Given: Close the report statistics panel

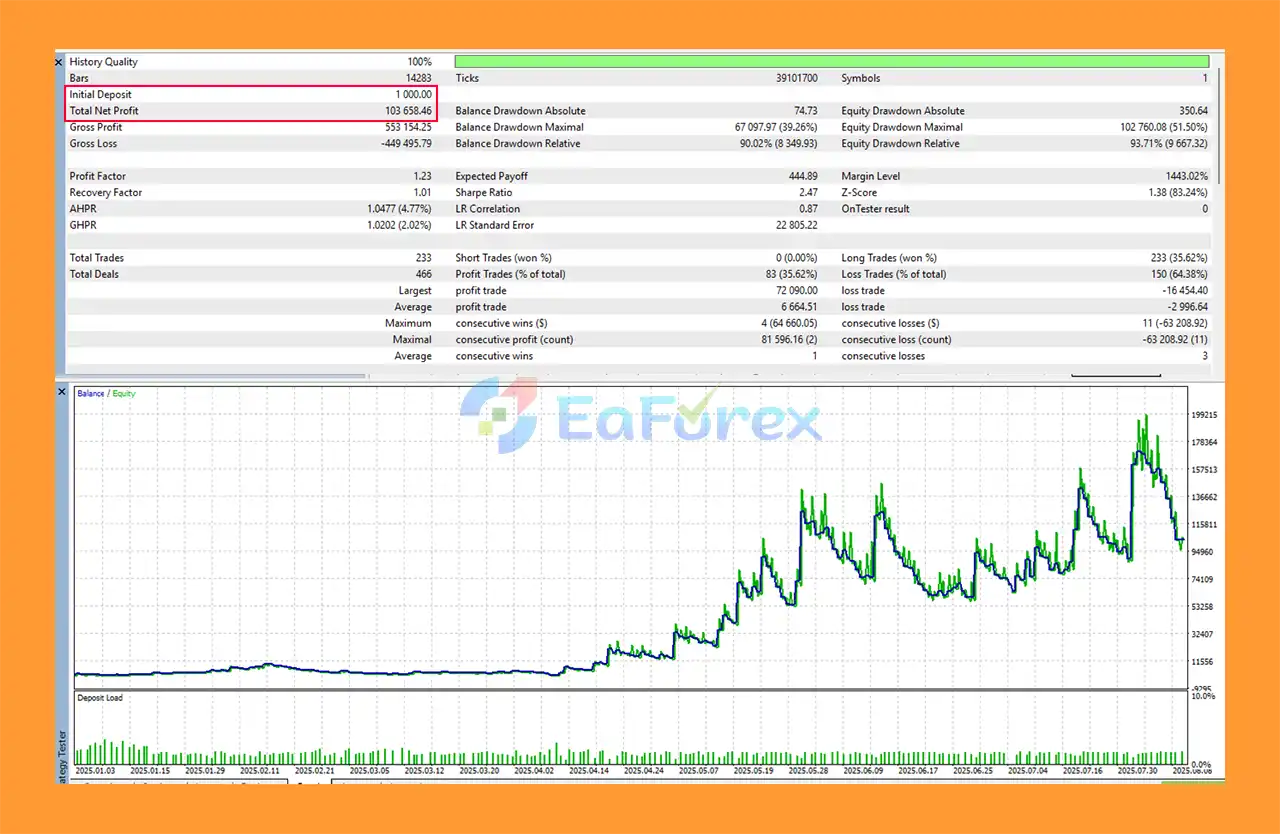Looking at the screenshot, I should click(x=60, y=62).
